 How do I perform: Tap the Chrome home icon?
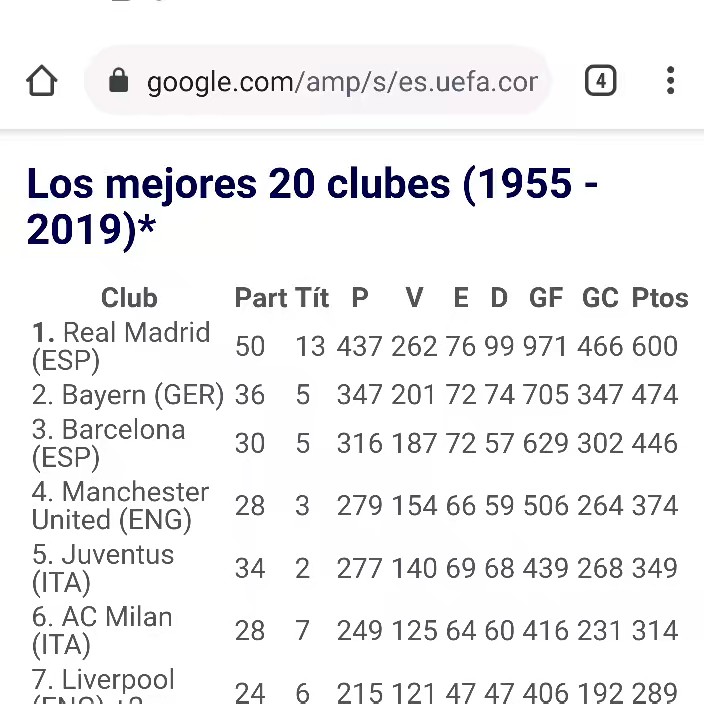(x=42, y=81)
